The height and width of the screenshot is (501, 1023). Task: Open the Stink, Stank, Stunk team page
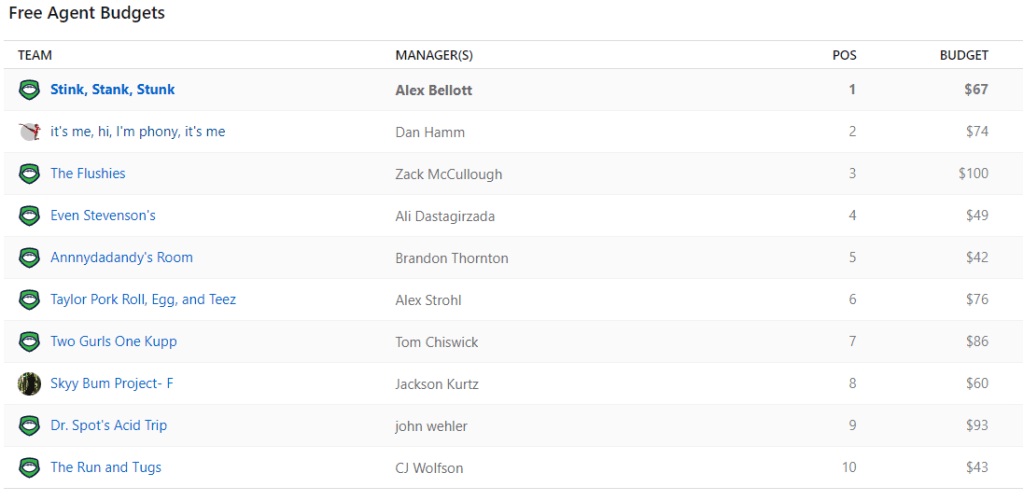(x=112, y=90)
